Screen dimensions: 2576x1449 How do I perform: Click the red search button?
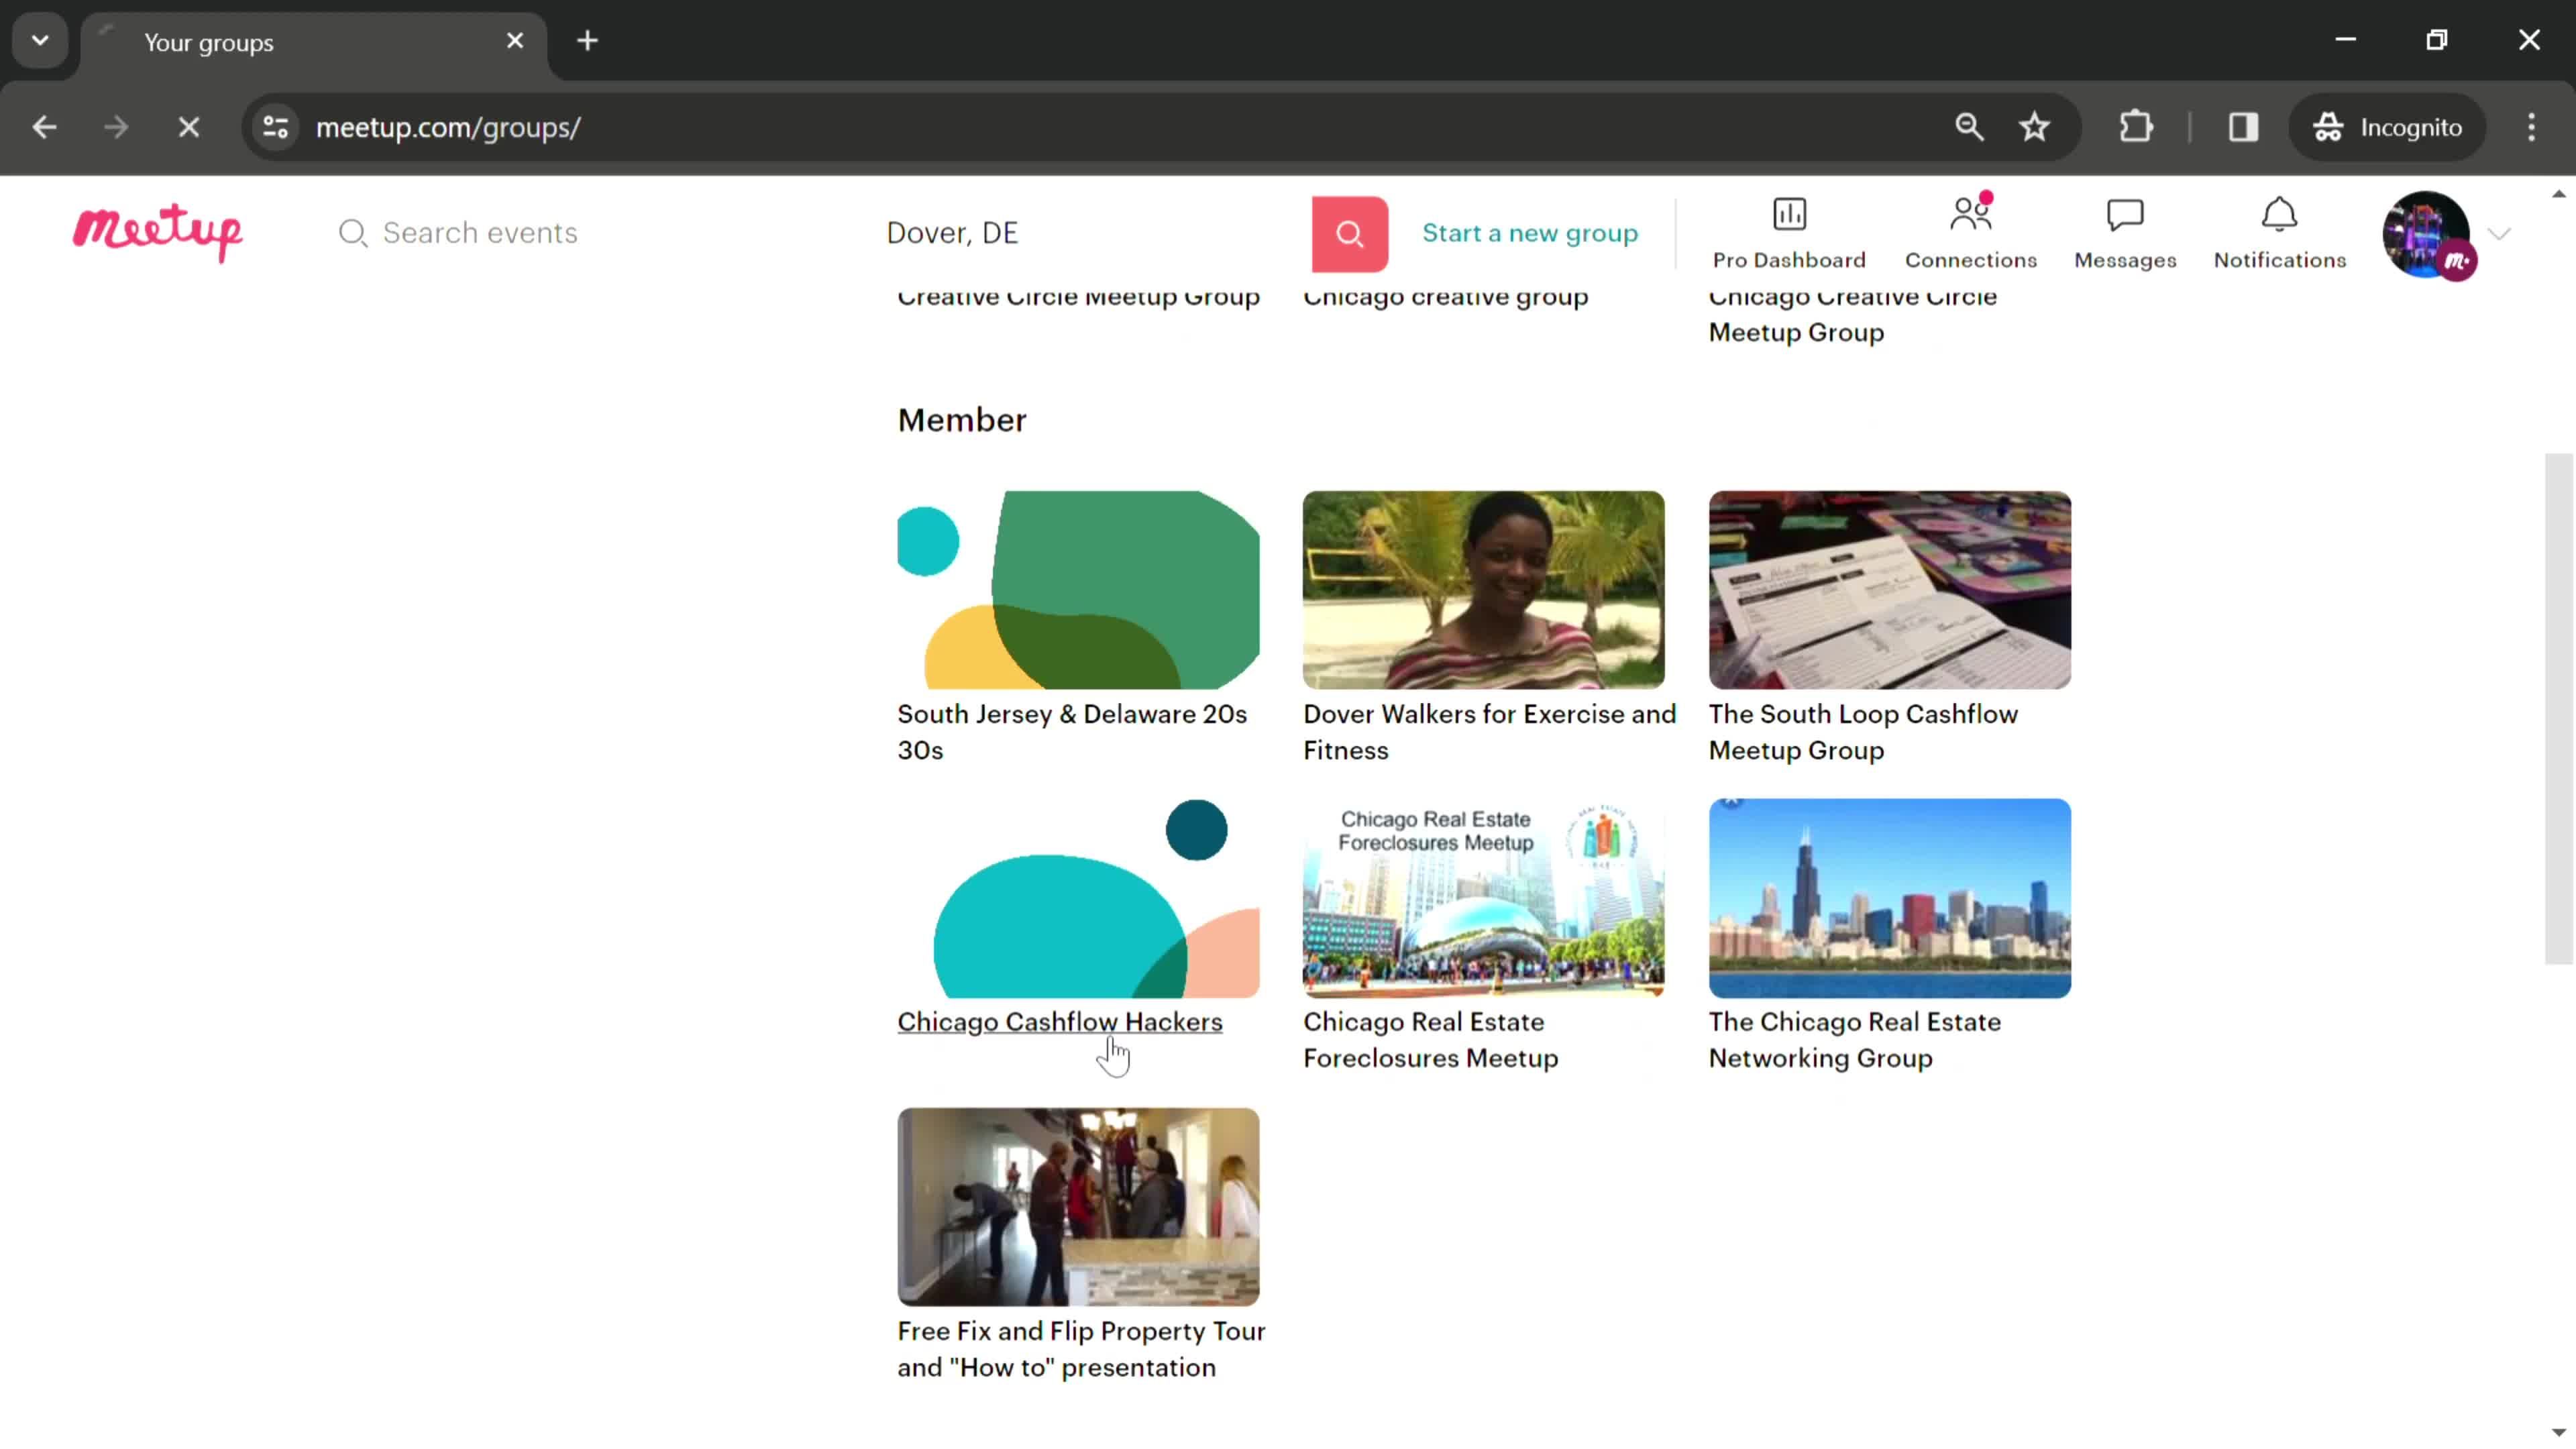[x=1349, y=233]
